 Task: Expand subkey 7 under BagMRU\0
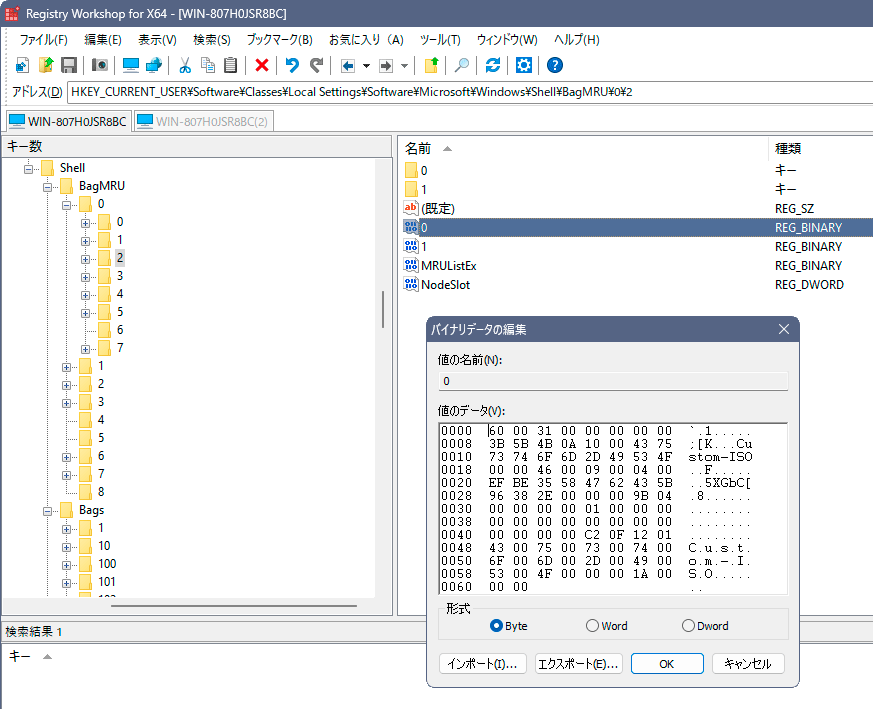point(85,349)
